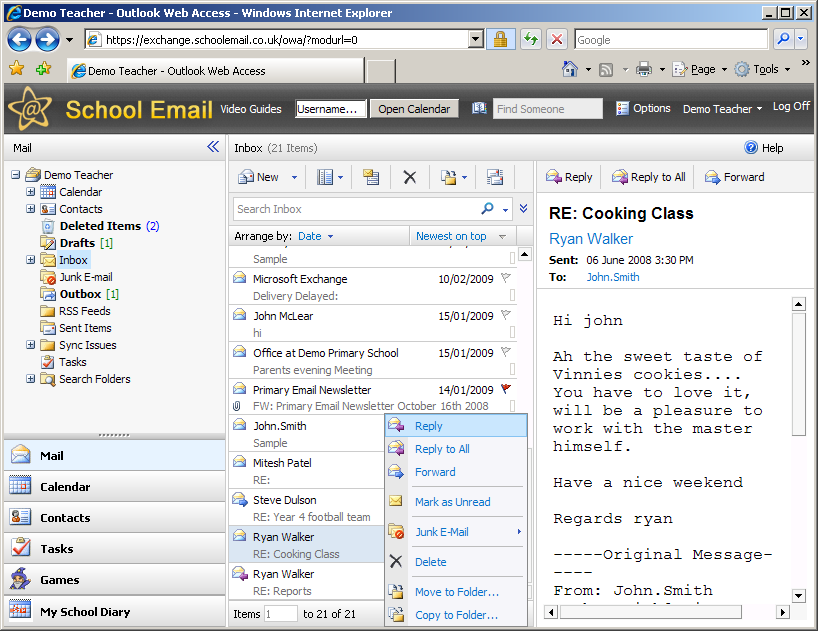Expand the Contacts folder tree node
818x631 pixels.
click(31, 209)
